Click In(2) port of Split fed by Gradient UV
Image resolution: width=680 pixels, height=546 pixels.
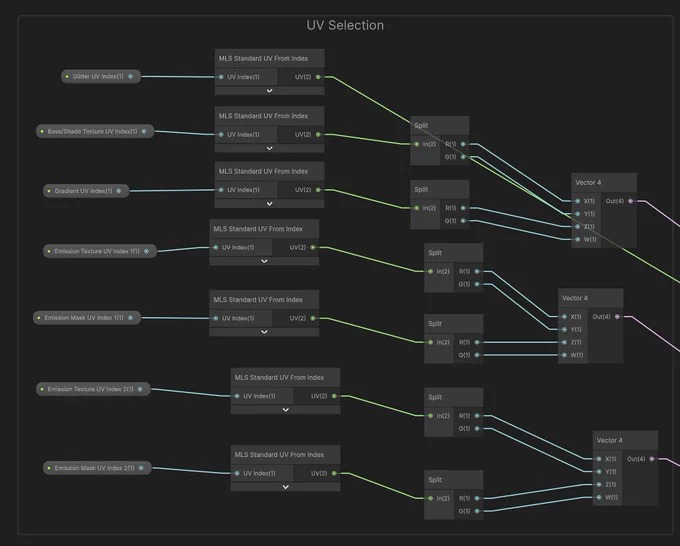point(417,208)
